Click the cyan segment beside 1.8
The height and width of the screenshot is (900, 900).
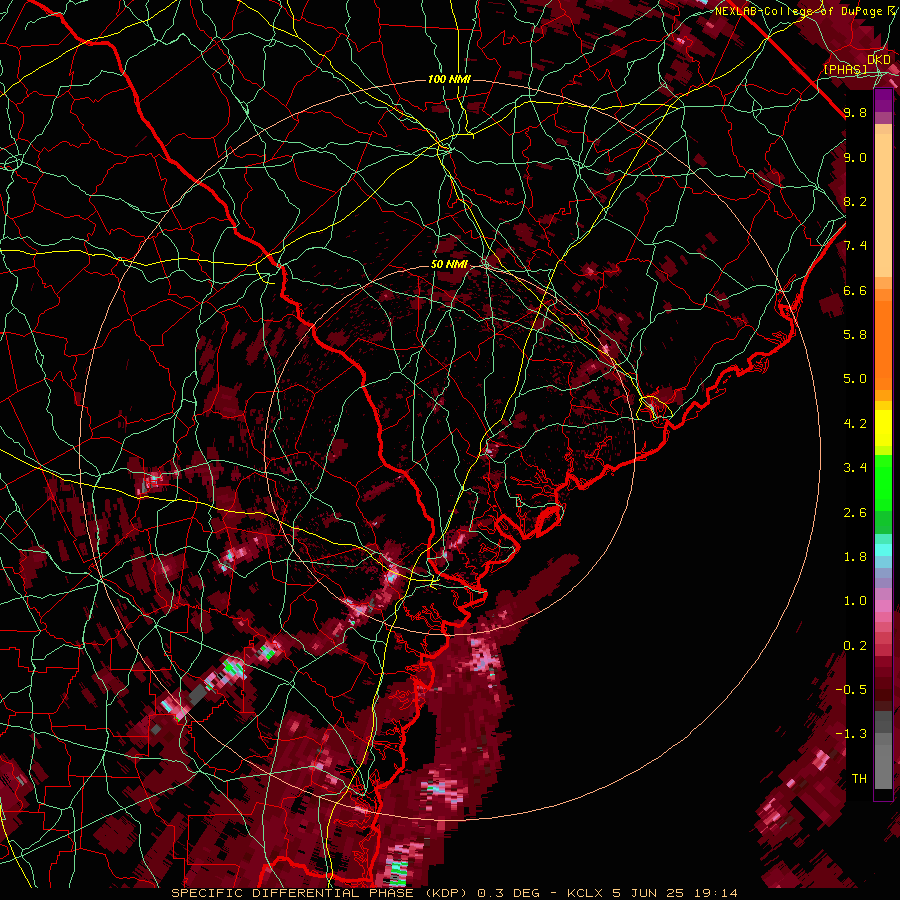[883, 550]
